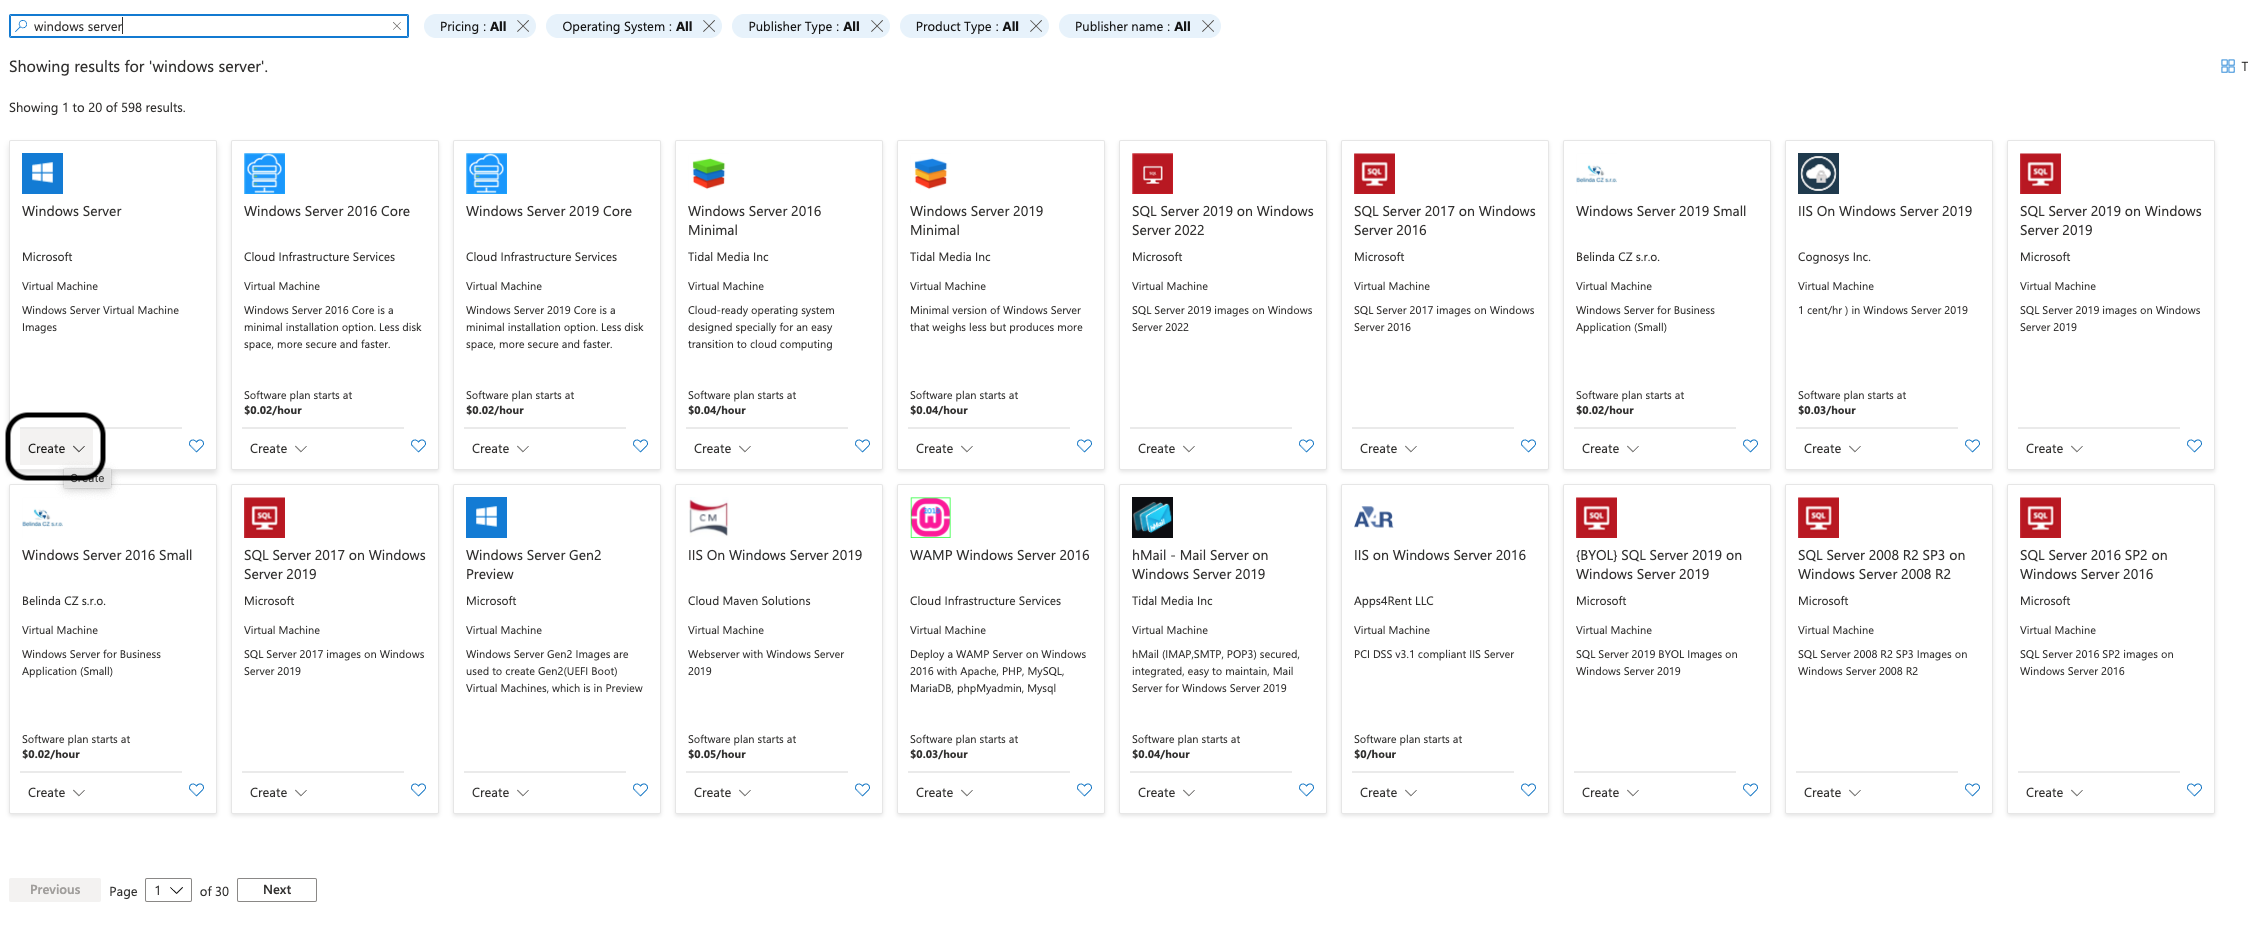Click the hMail Mail Server product icon
2248x926 pixels.
(x=1152, y=517)
